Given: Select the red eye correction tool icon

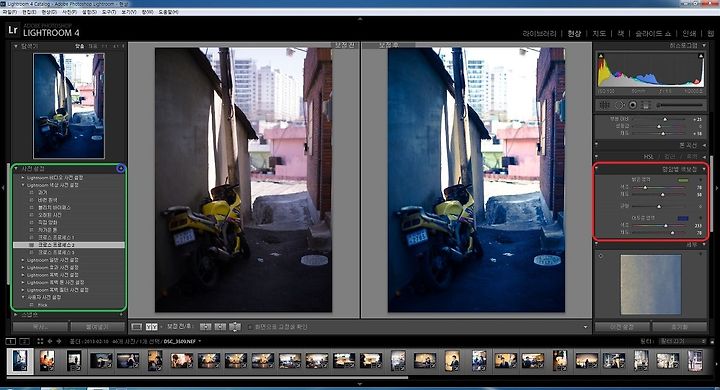Looking at the screenshot, I should (633, 105).
